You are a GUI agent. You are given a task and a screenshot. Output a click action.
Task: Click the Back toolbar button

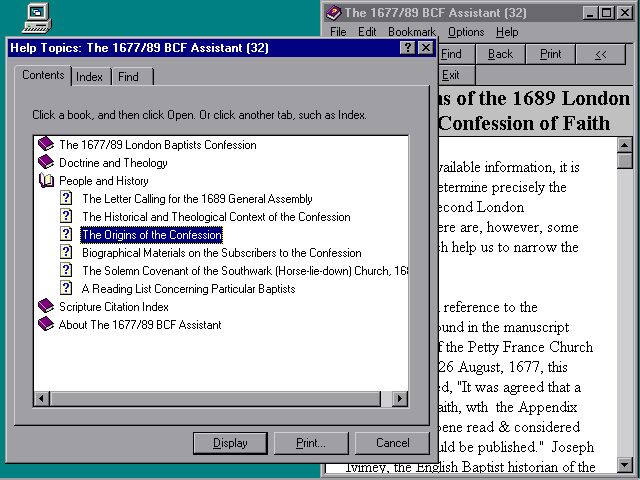(x=500, y=54)
